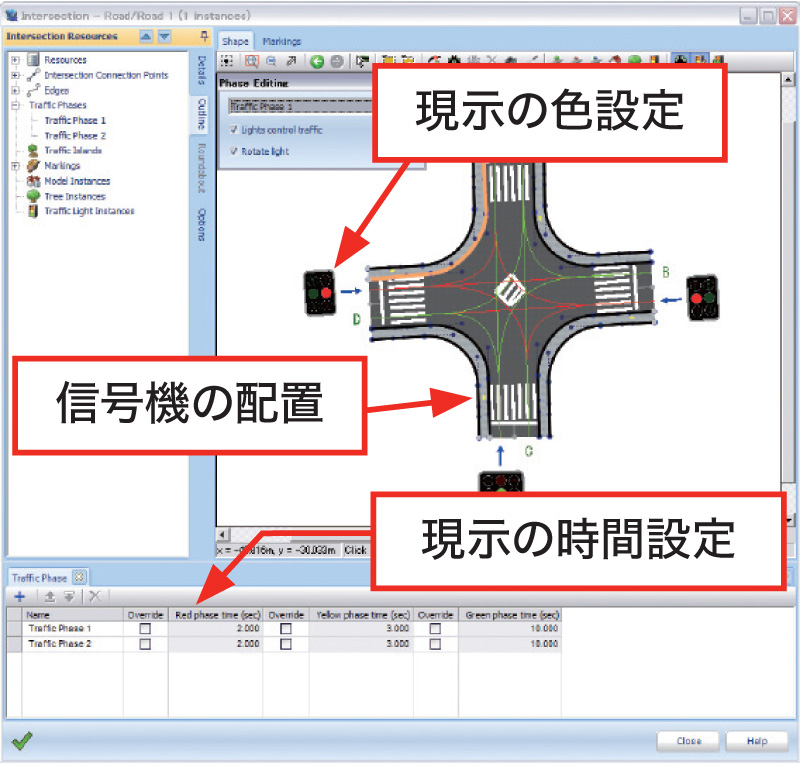This screenshot has width=800, height=765.
Task: Click the Traffic Islands icon
Action: coord(33,151)
